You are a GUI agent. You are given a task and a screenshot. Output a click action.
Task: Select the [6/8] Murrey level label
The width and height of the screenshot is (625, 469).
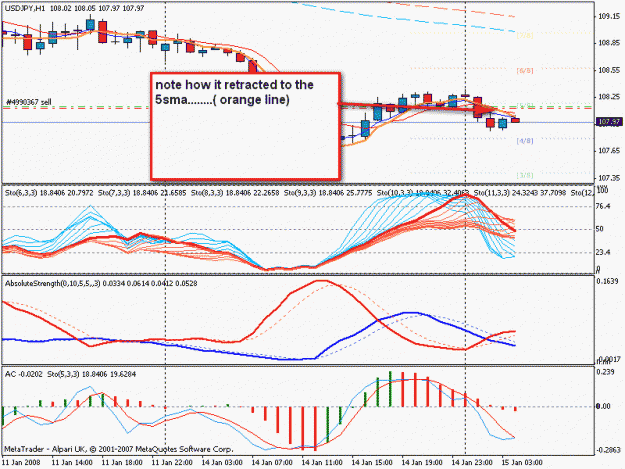525,71
